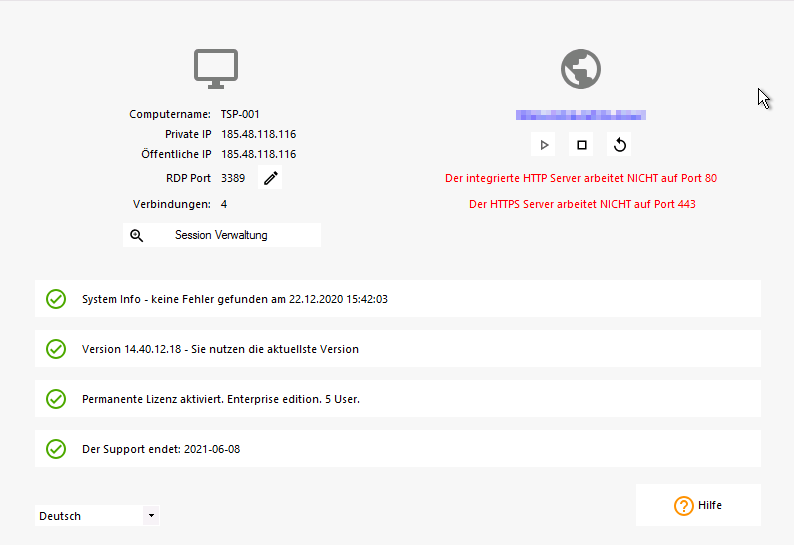Expand the Deutsch language dropdown
Viewport: 794px width, 545px height.
tap(96, 516)
